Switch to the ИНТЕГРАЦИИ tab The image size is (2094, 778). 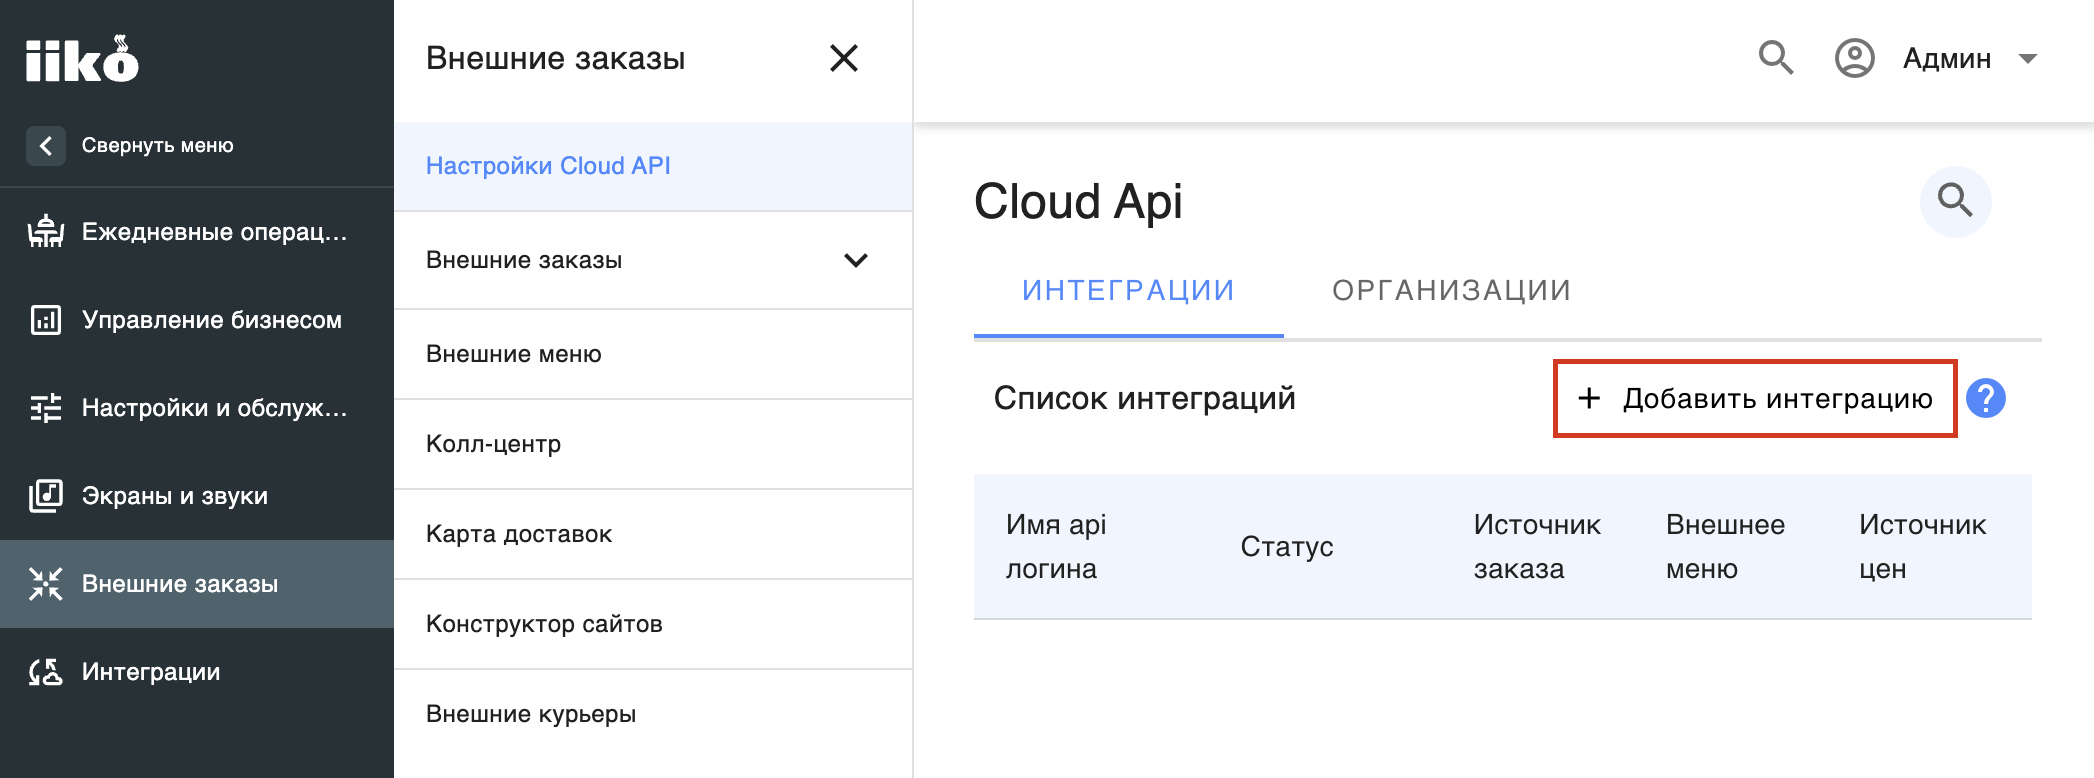1129,291
